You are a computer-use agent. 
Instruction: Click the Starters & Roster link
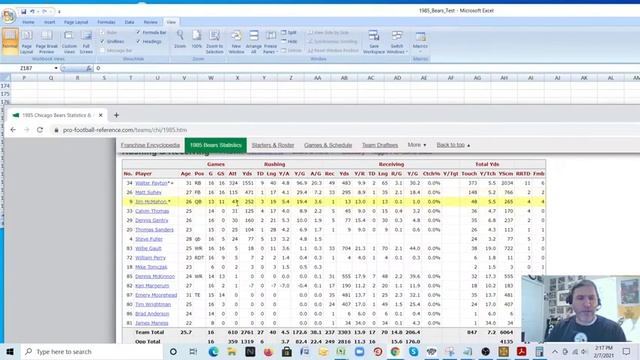(273, 145)
